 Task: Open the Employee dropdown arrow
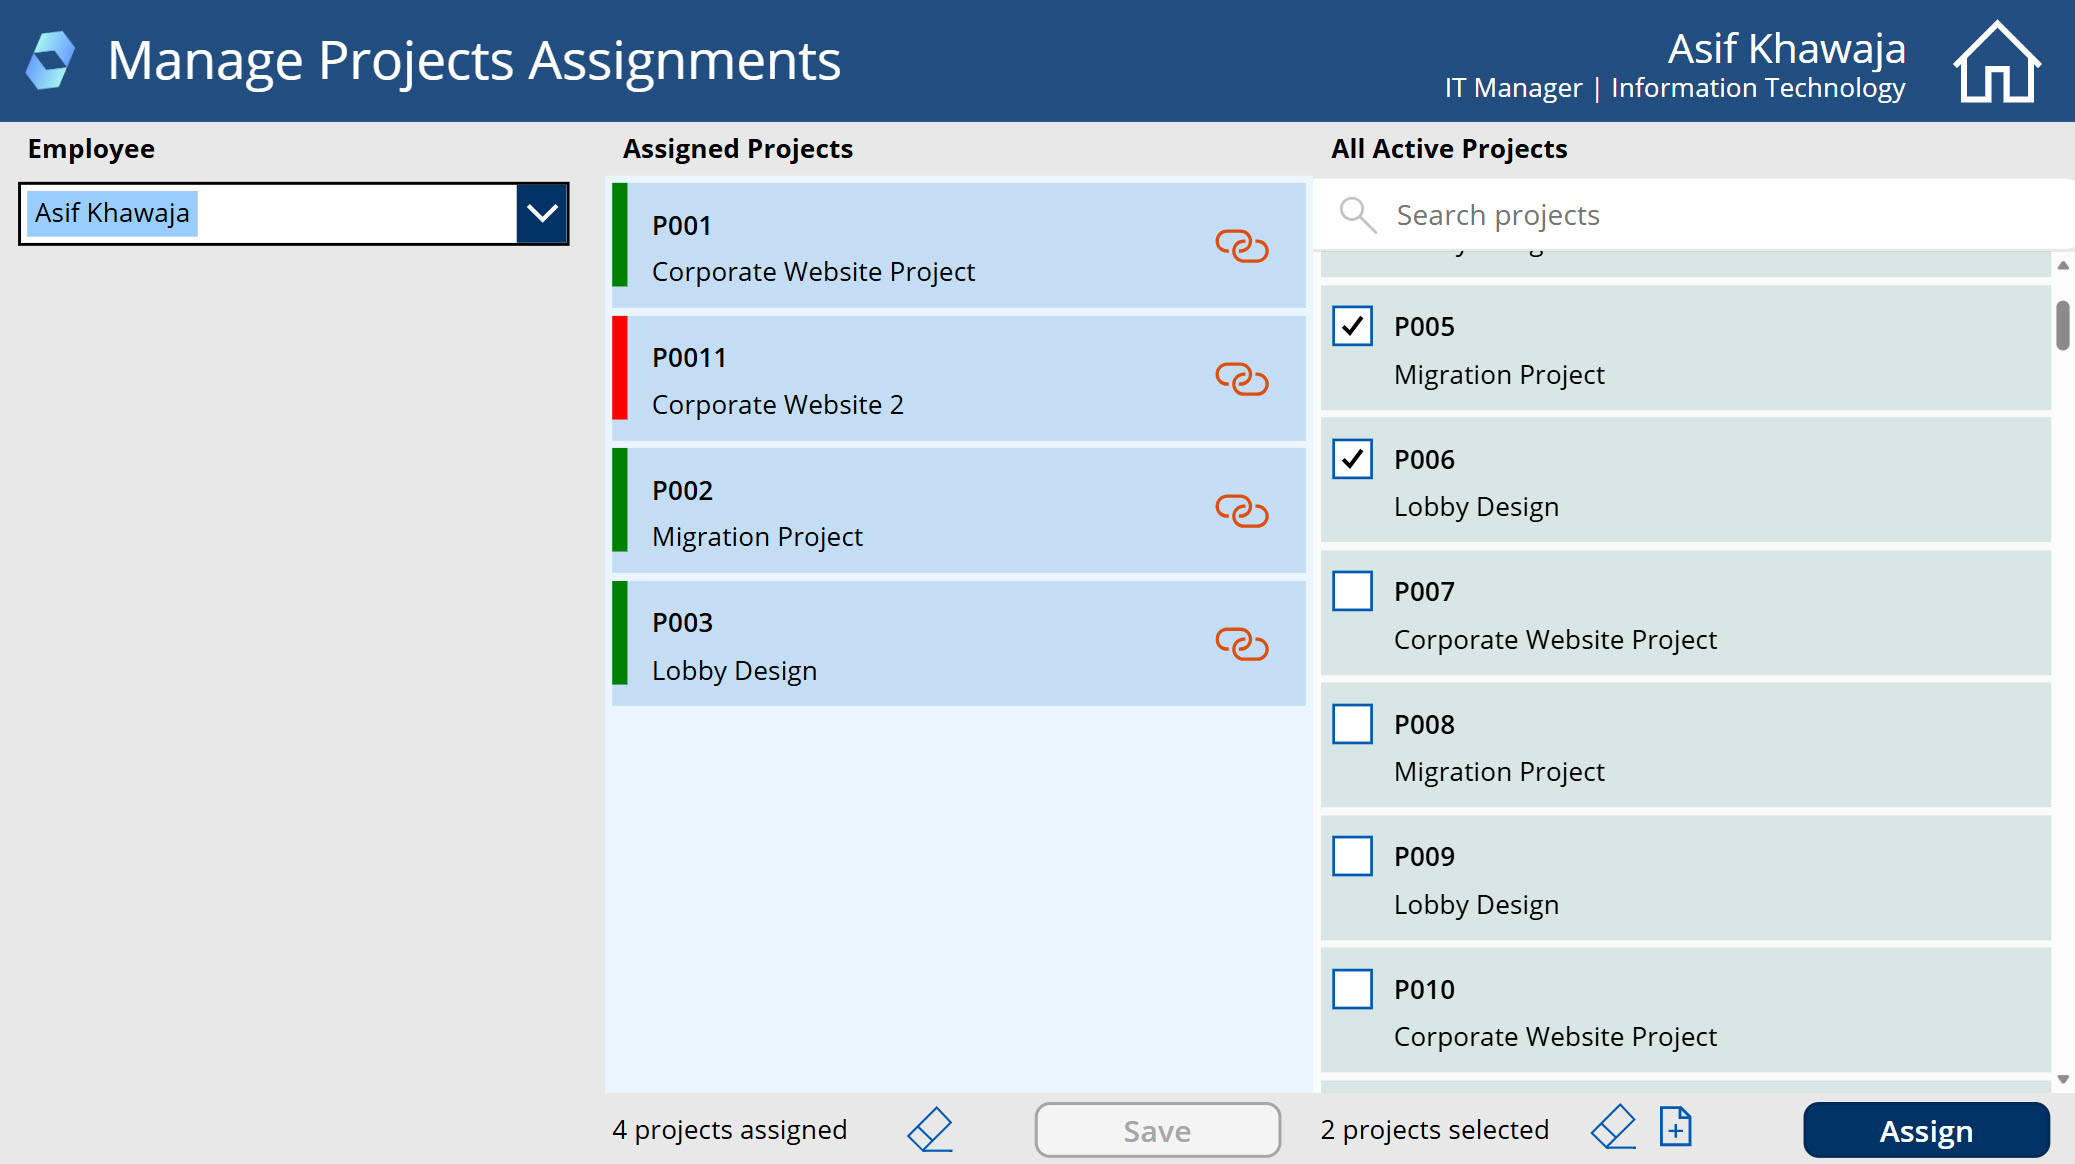[542, 213]
